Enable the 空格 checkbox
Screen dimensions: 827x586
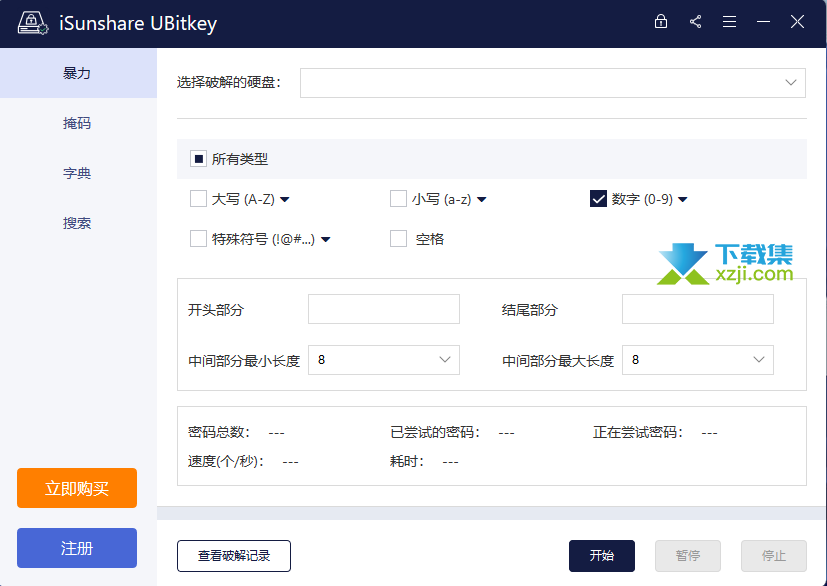(398, 239)
